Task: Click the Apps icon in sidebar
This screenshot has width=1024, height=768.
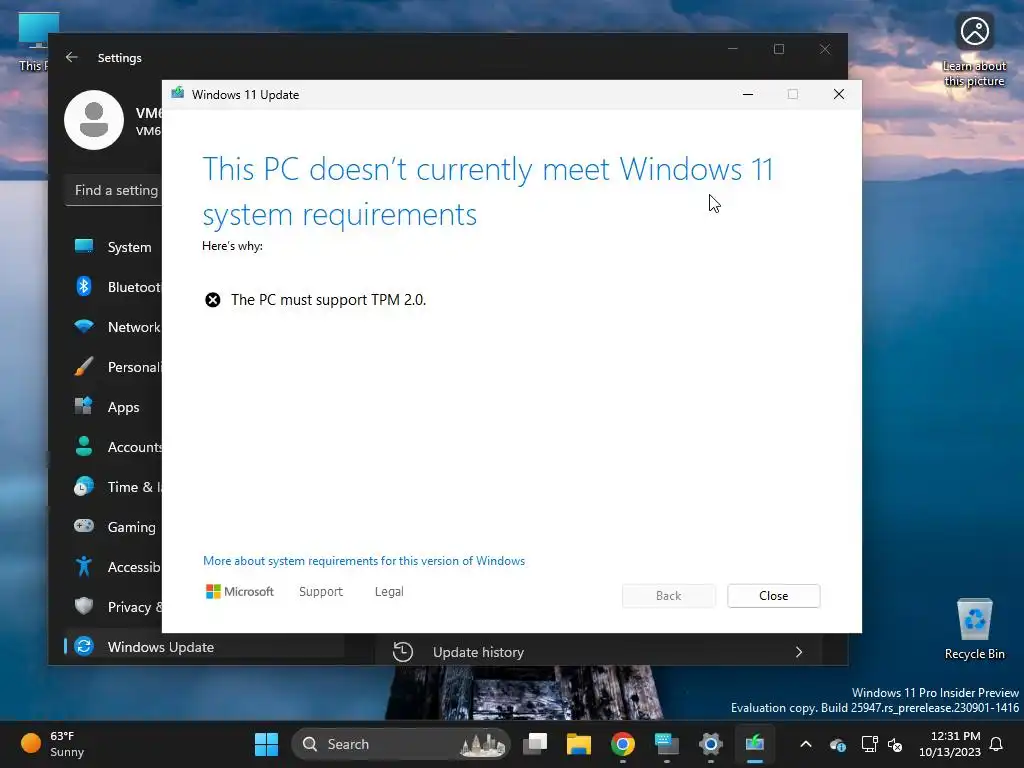Action: point(84,406)
